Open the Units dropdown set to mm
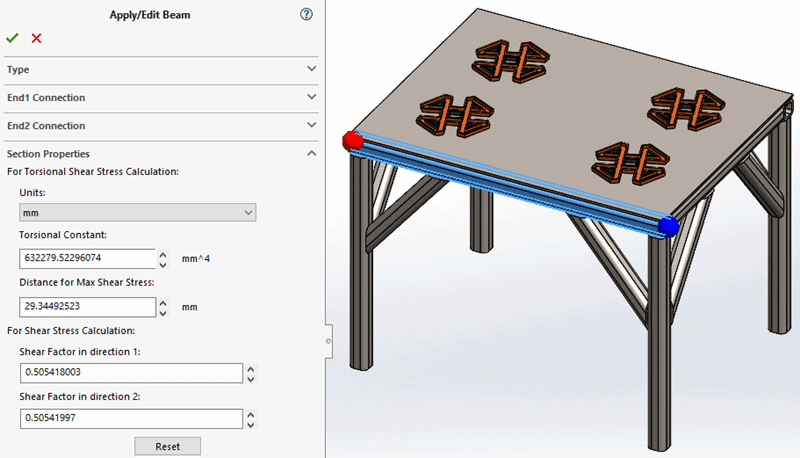 click(138, 212)
